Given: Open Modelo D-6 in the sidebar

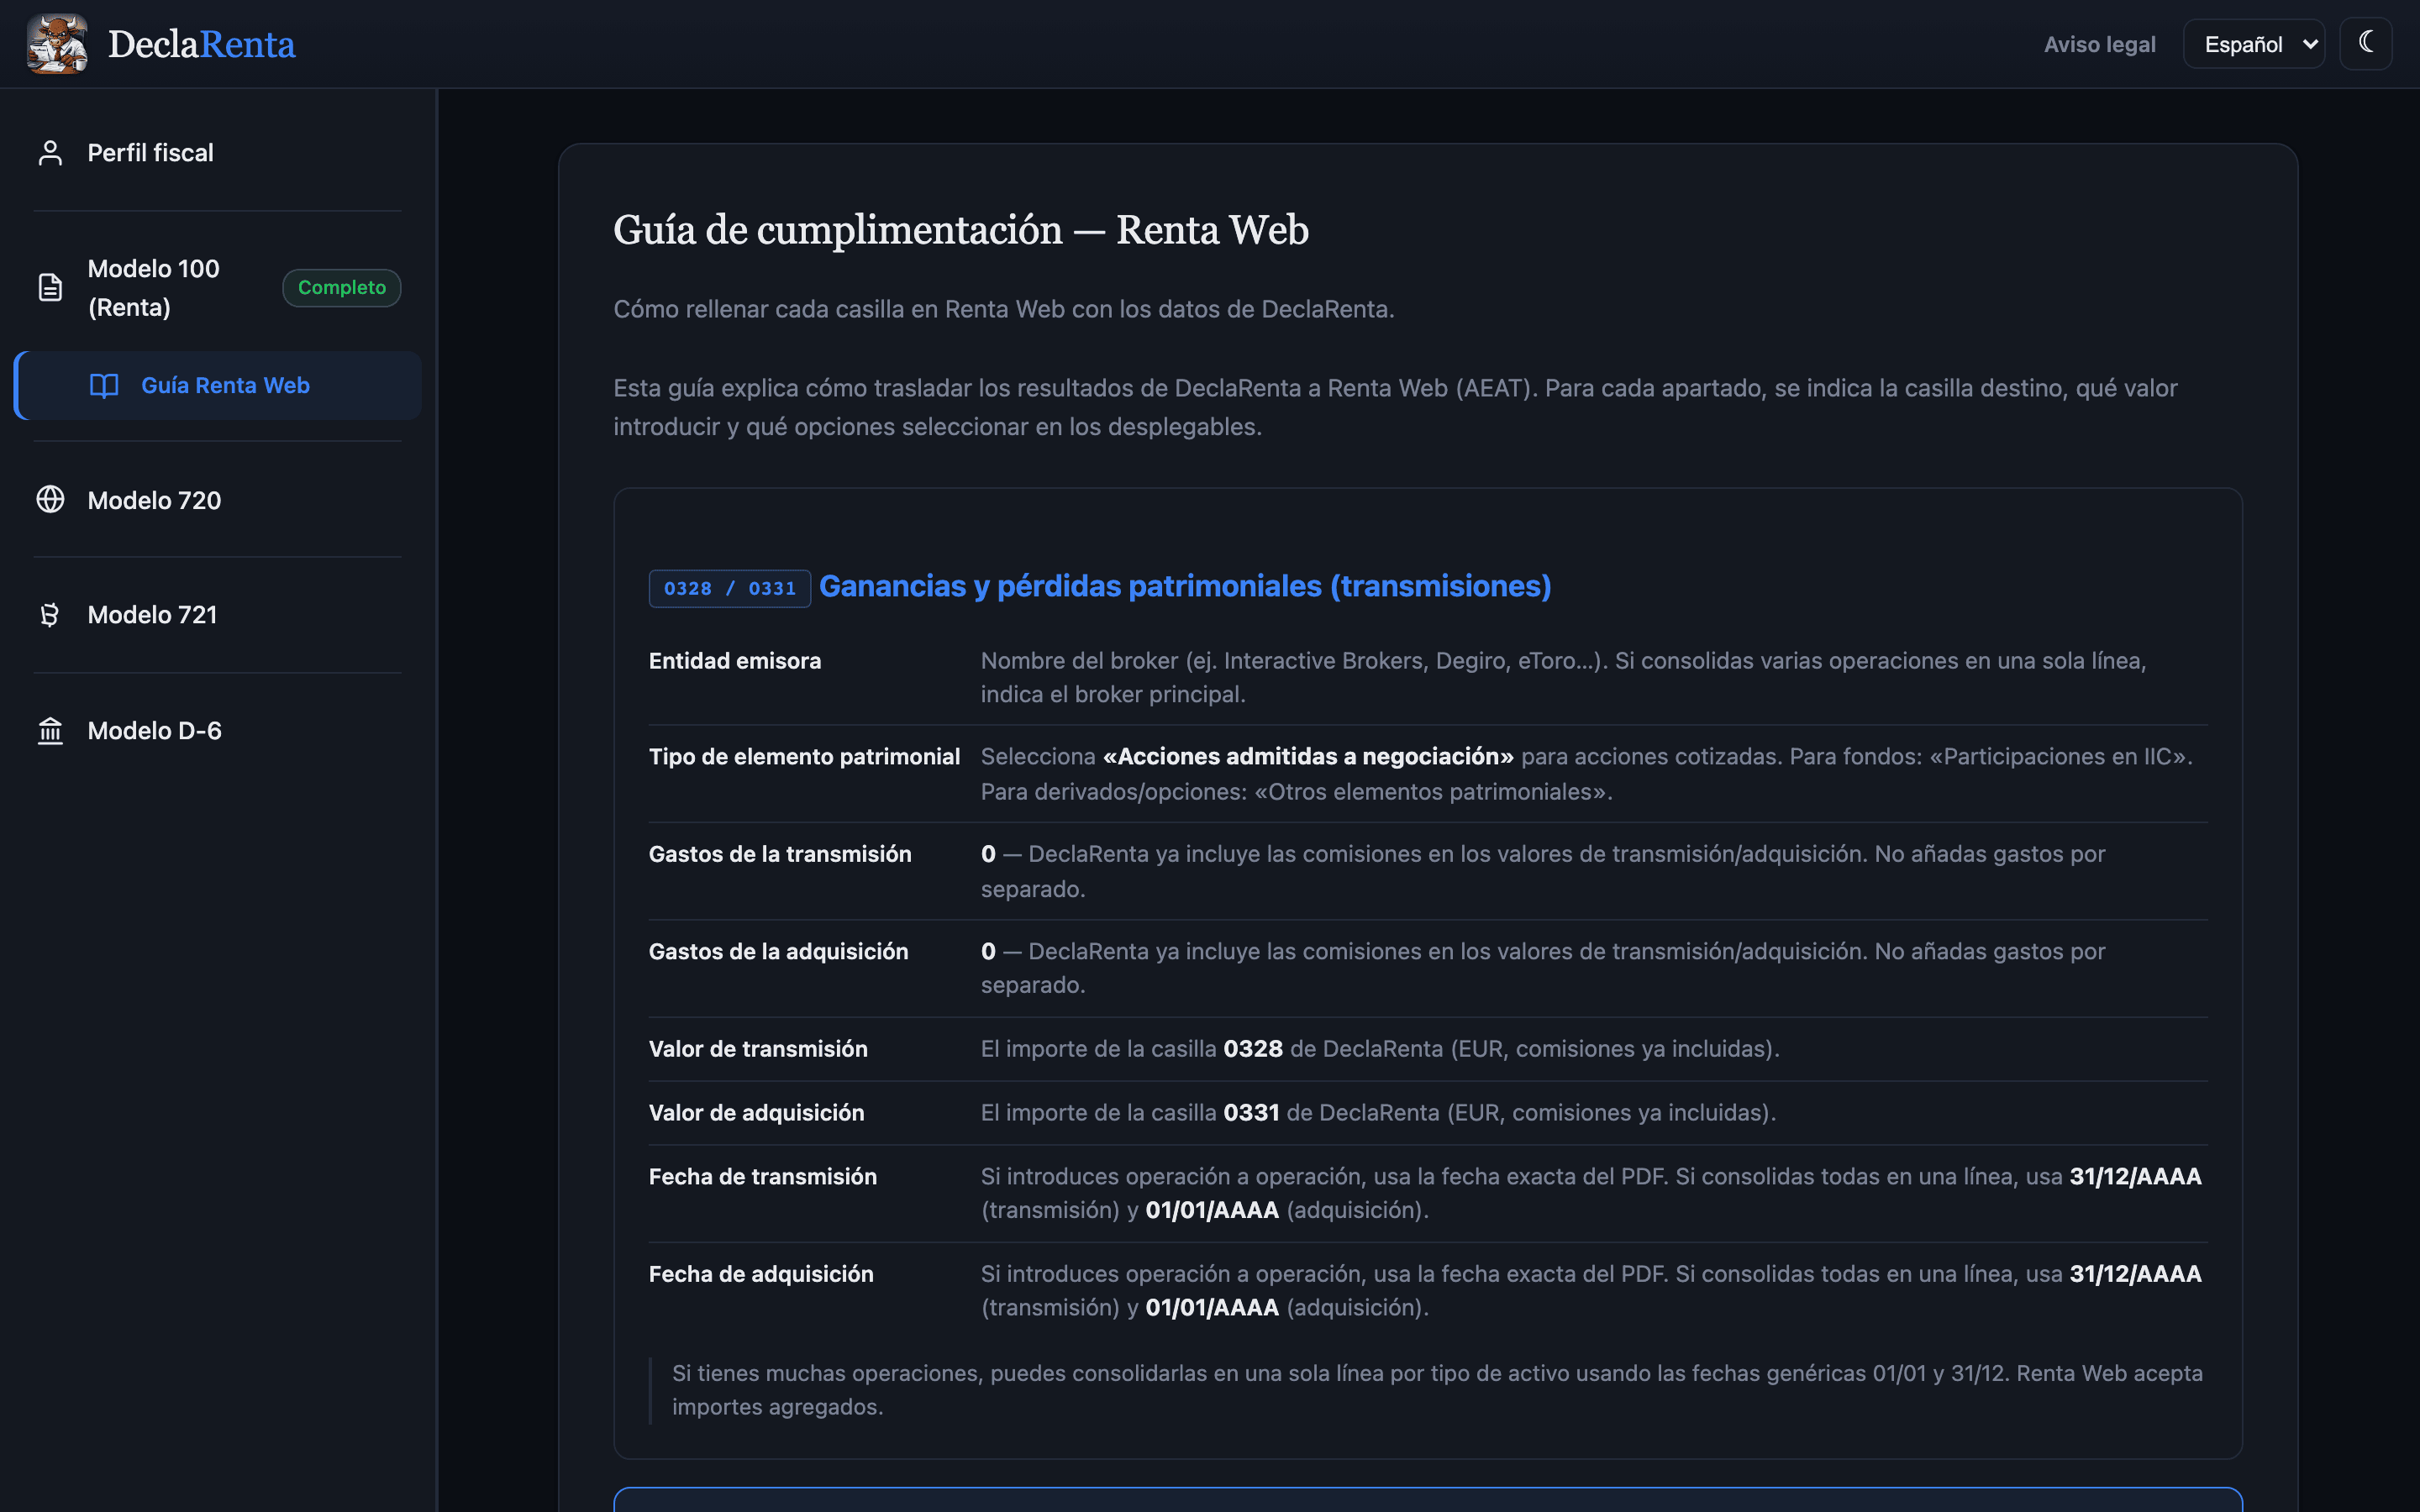Looking at the screenshot, I should [217, 731].
